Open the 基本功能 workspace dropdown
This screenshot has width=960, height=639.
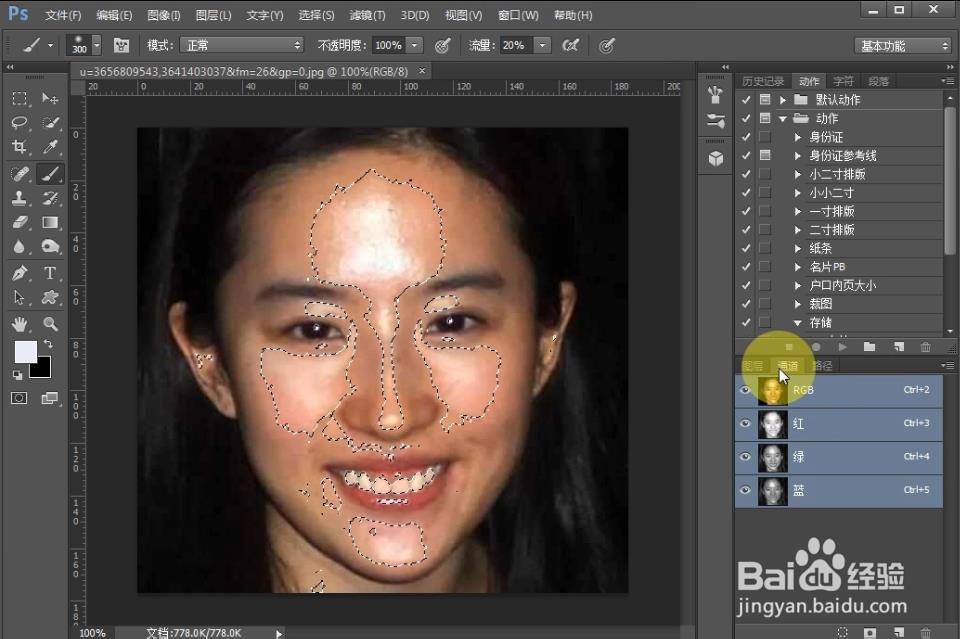pyautogui.click(x=902, y=46)
